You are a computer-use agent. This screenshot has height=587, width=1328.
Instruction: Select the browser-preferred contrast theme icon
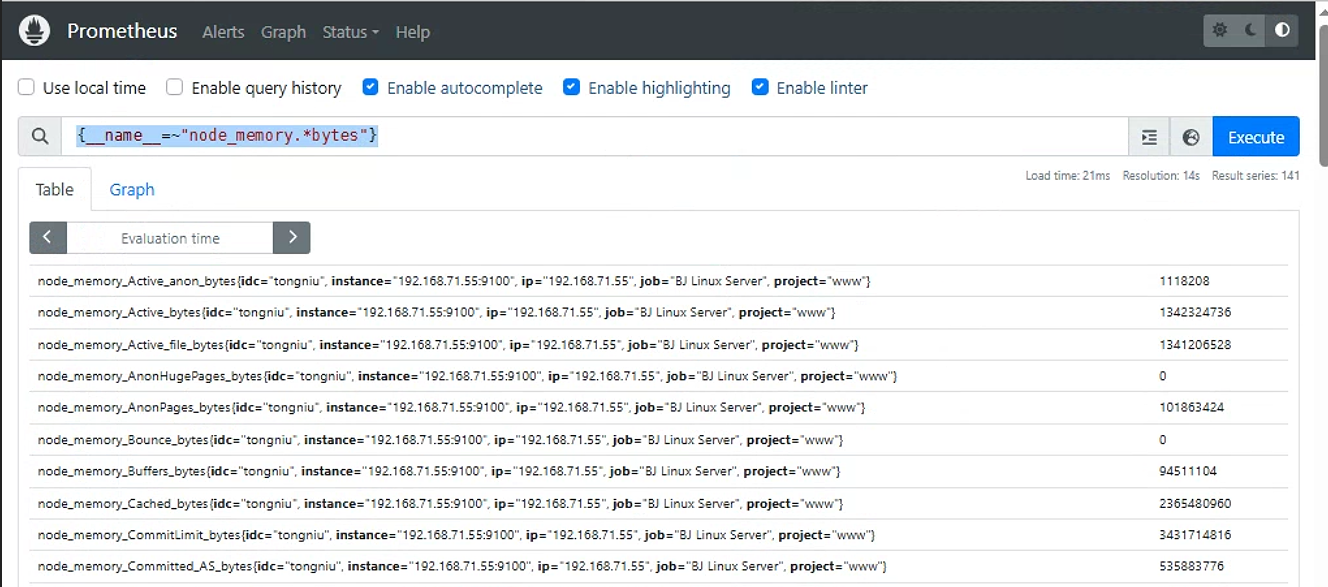pyautogui.click(x=1282, y=31)
